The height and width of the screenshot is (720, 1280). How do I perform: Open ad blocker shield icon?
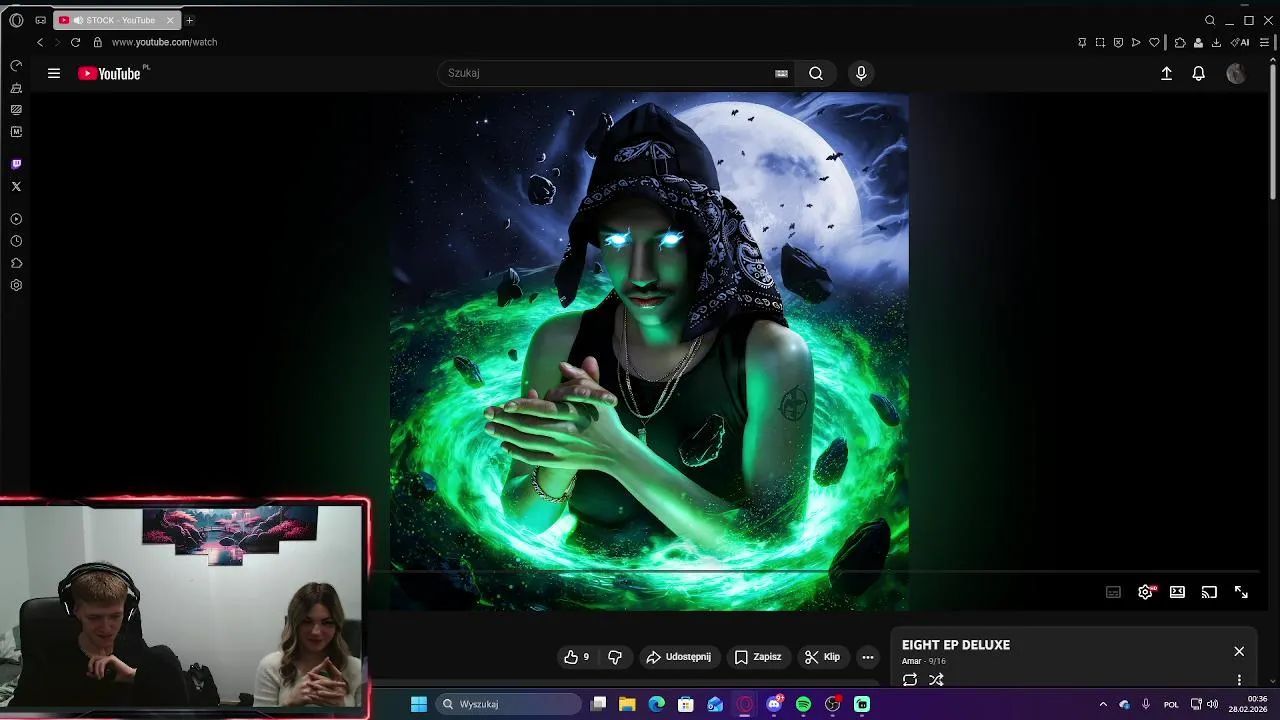1118,42
